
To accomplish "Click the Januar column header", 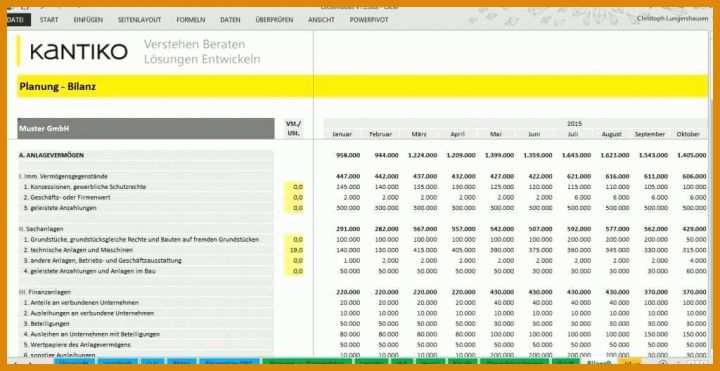I will pos(342,134).
